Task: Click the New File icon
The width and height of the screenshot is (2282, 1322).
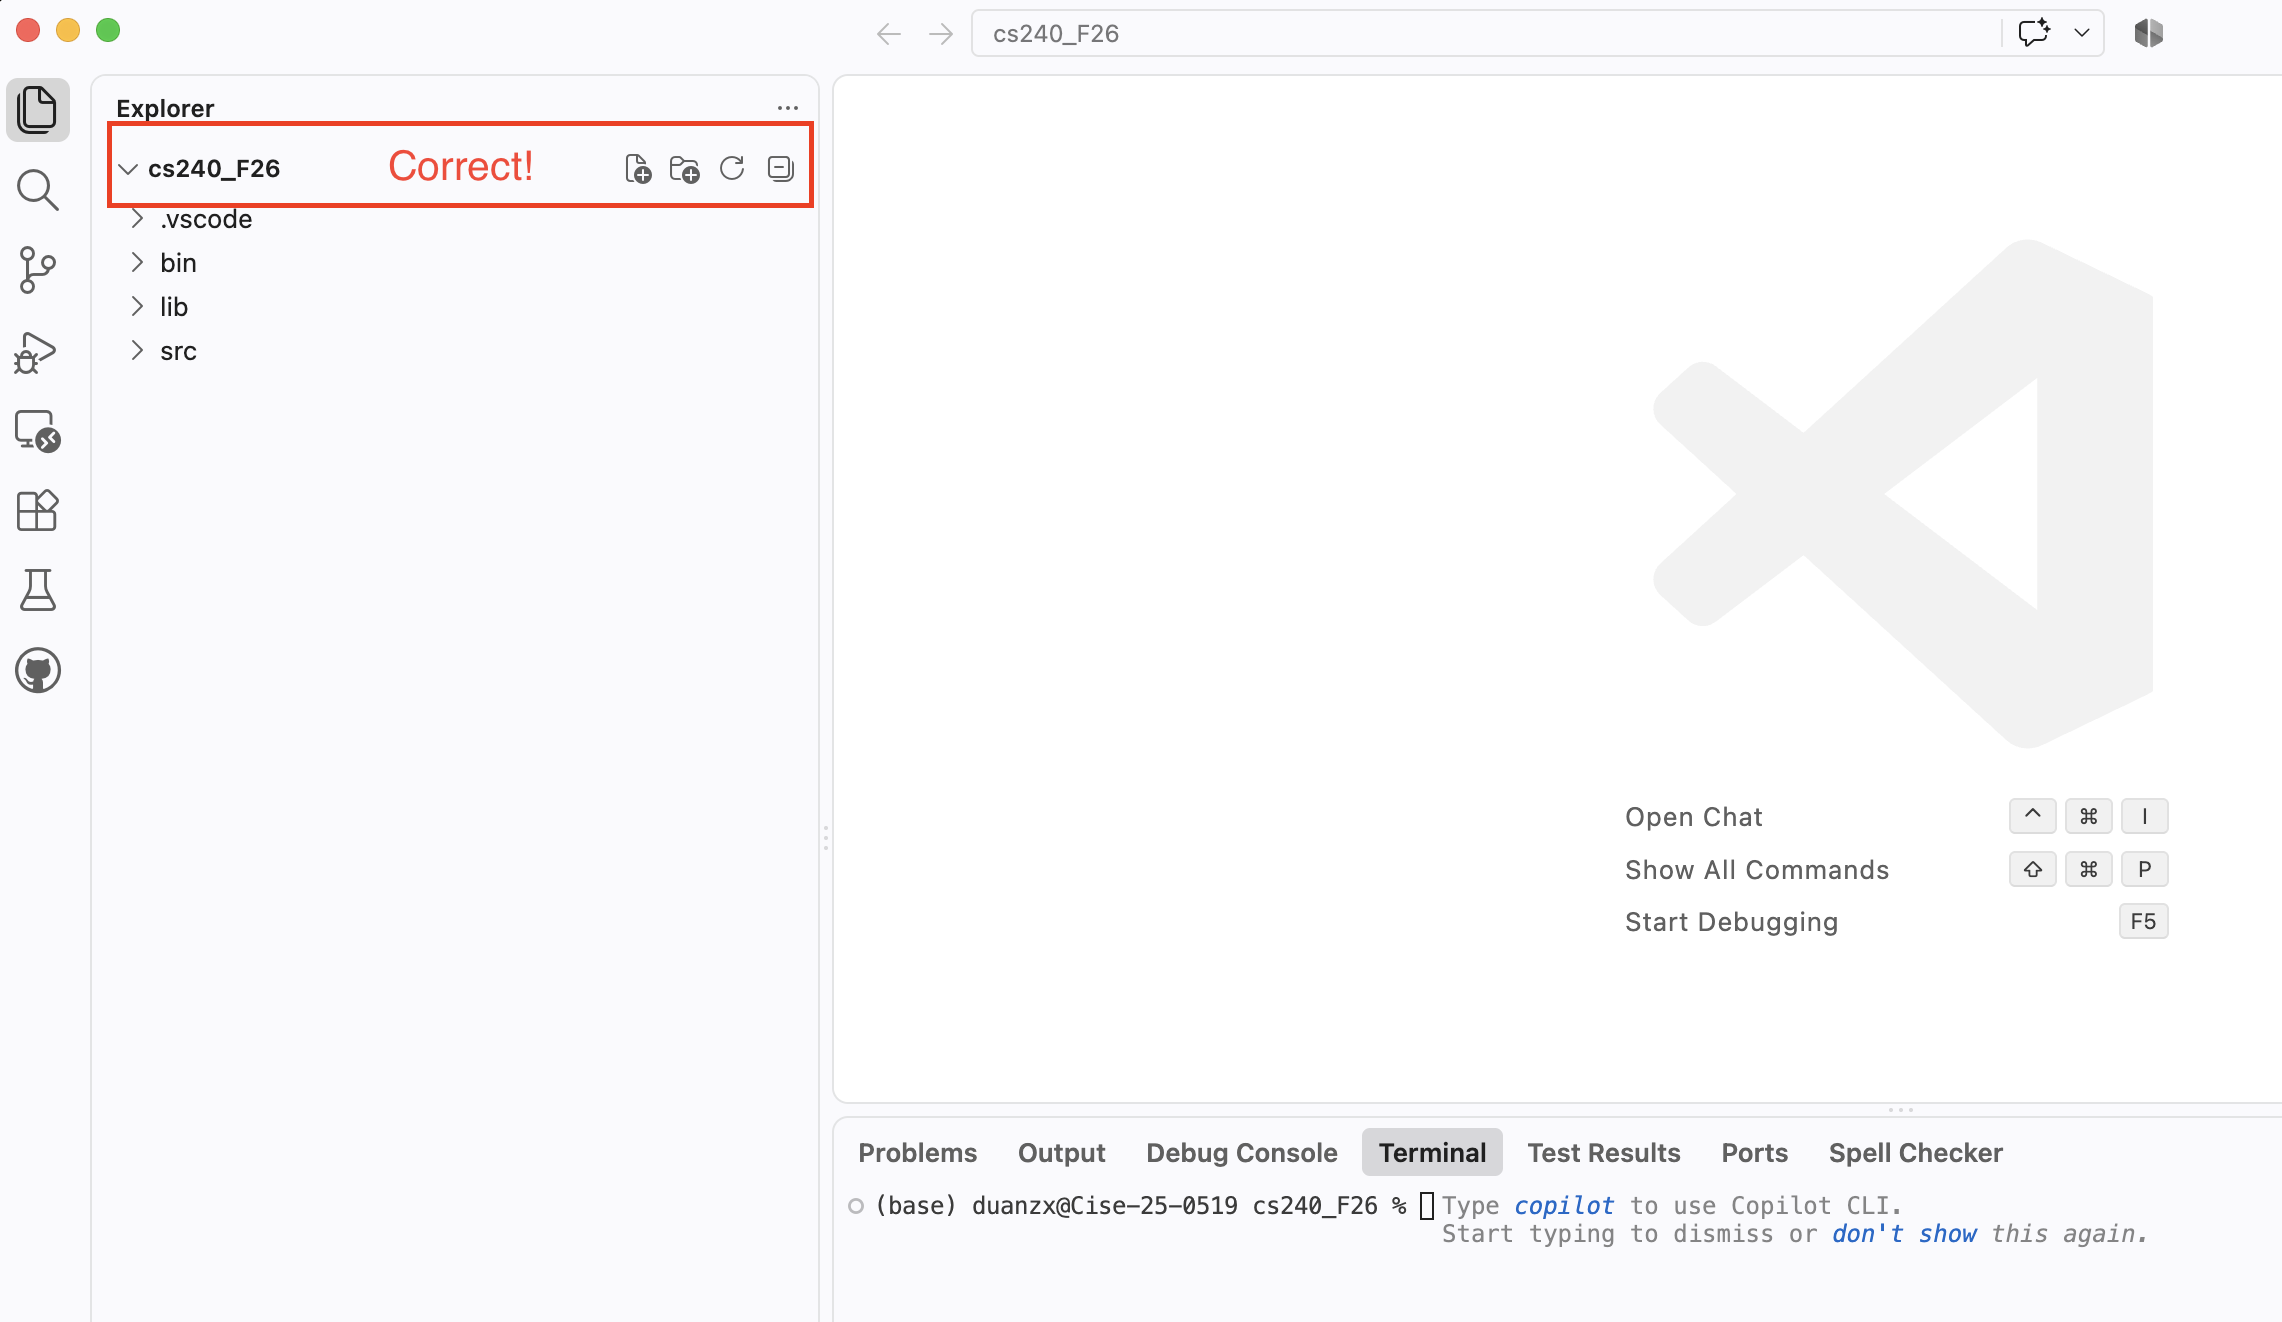Action: pos(638,169)
